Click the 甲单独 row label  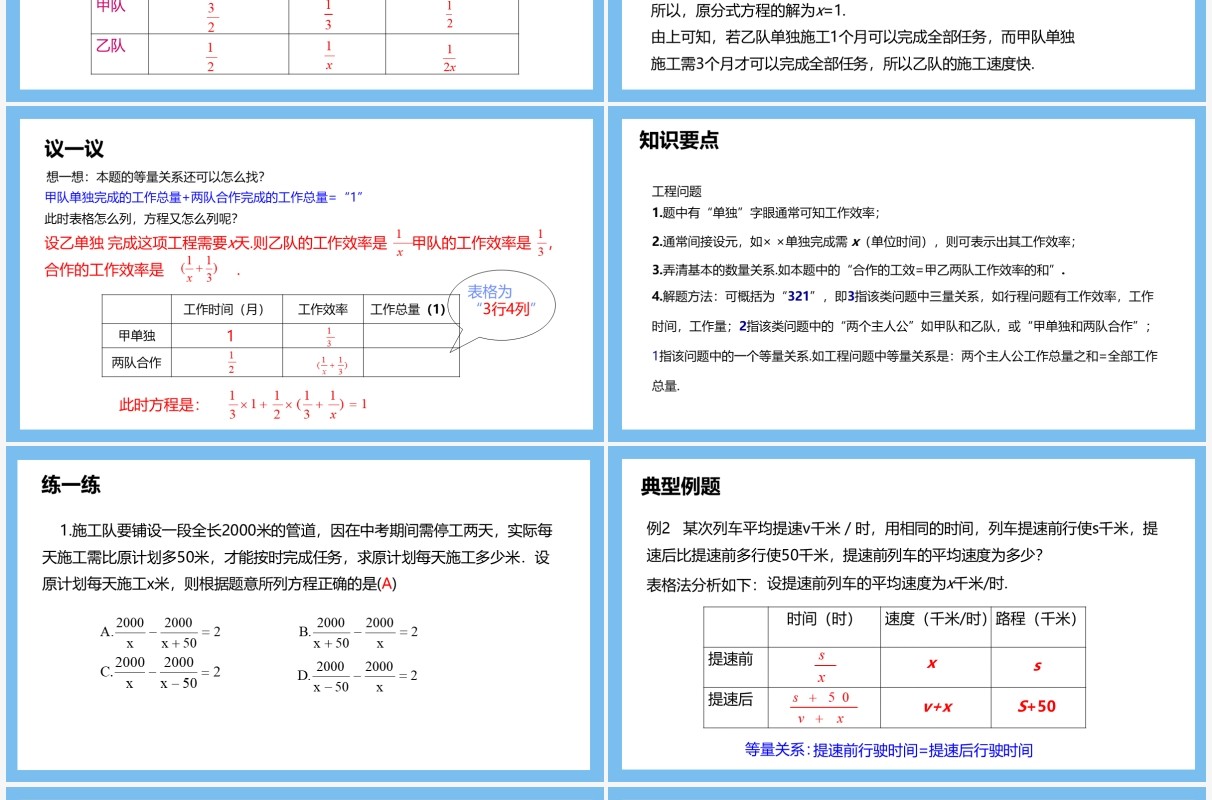coord(136,336)
